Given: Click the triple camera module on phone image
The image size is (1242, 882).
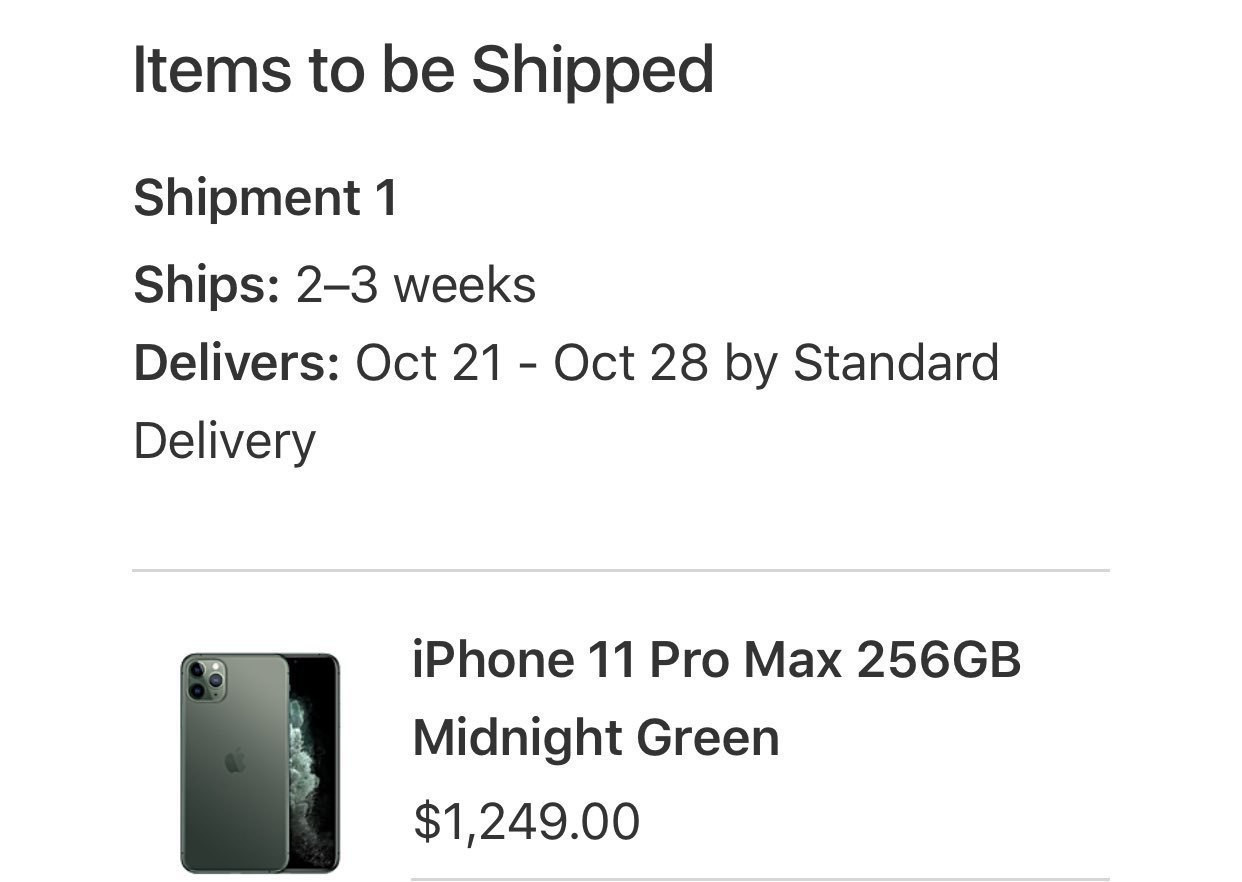Looking at the screenshot, I should [205, 679].
